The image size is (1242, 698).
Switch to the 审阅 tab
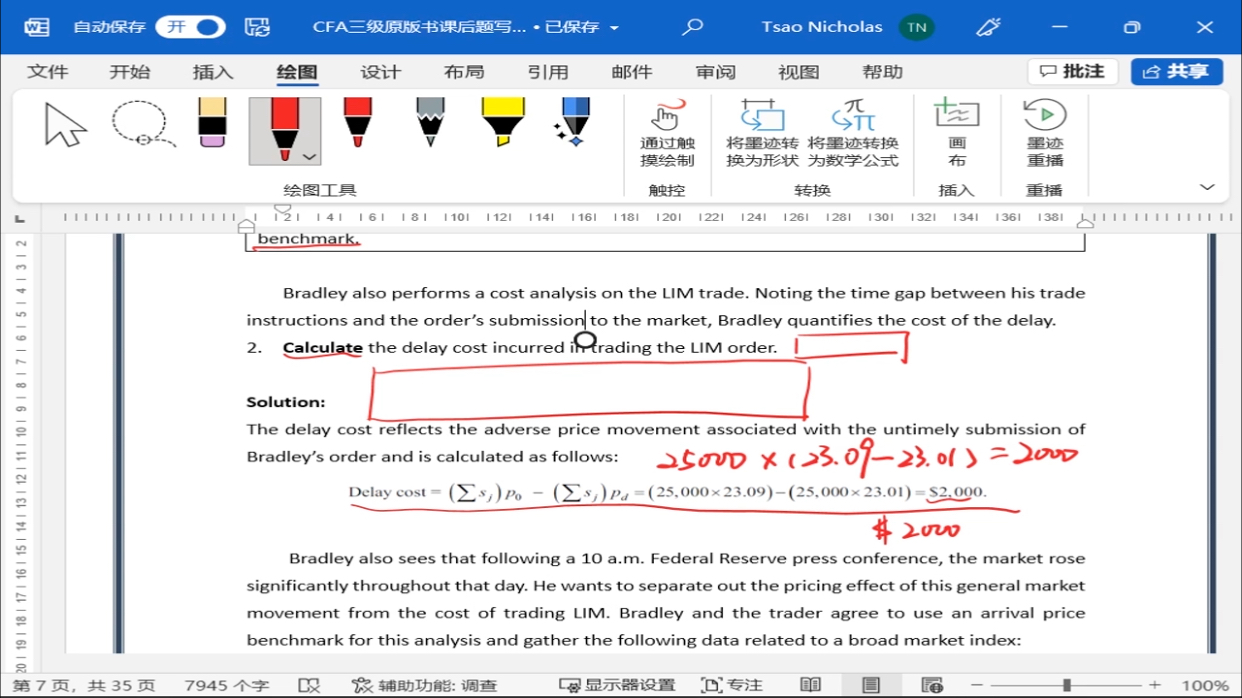click(x=716, y=72)
